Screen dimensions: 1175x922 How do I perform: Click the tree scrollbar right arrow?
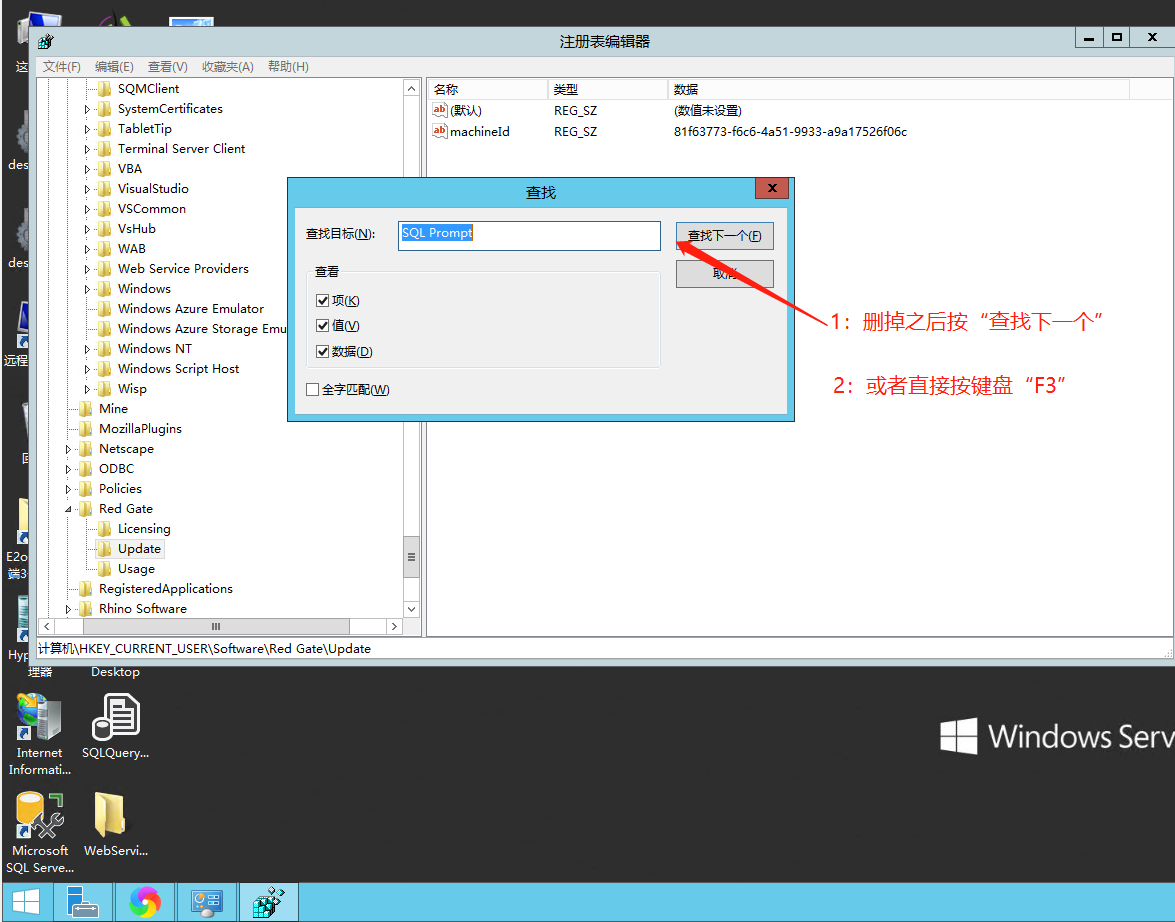(x=394, y=626)
